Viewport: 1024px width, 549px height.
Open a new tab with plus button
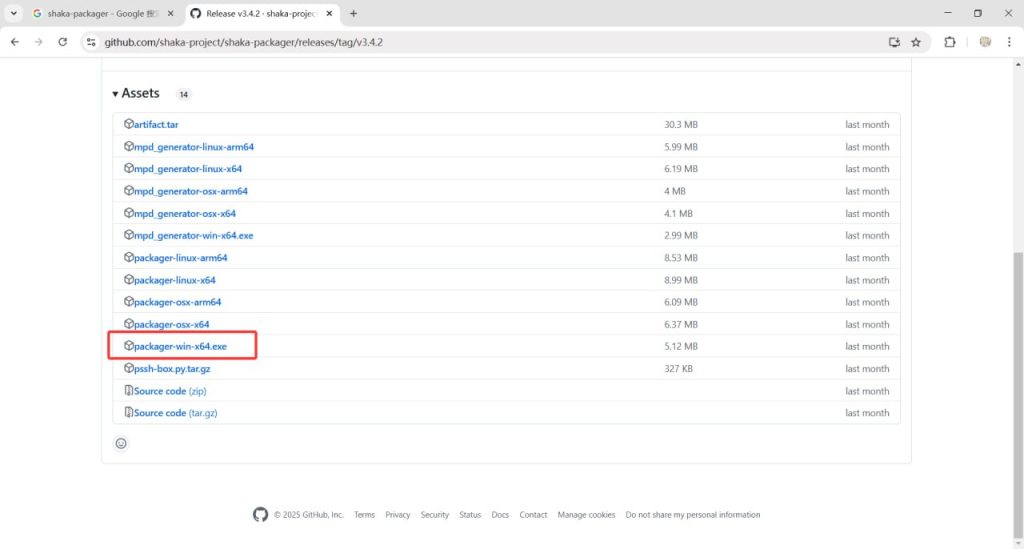(x=353, y=13)
